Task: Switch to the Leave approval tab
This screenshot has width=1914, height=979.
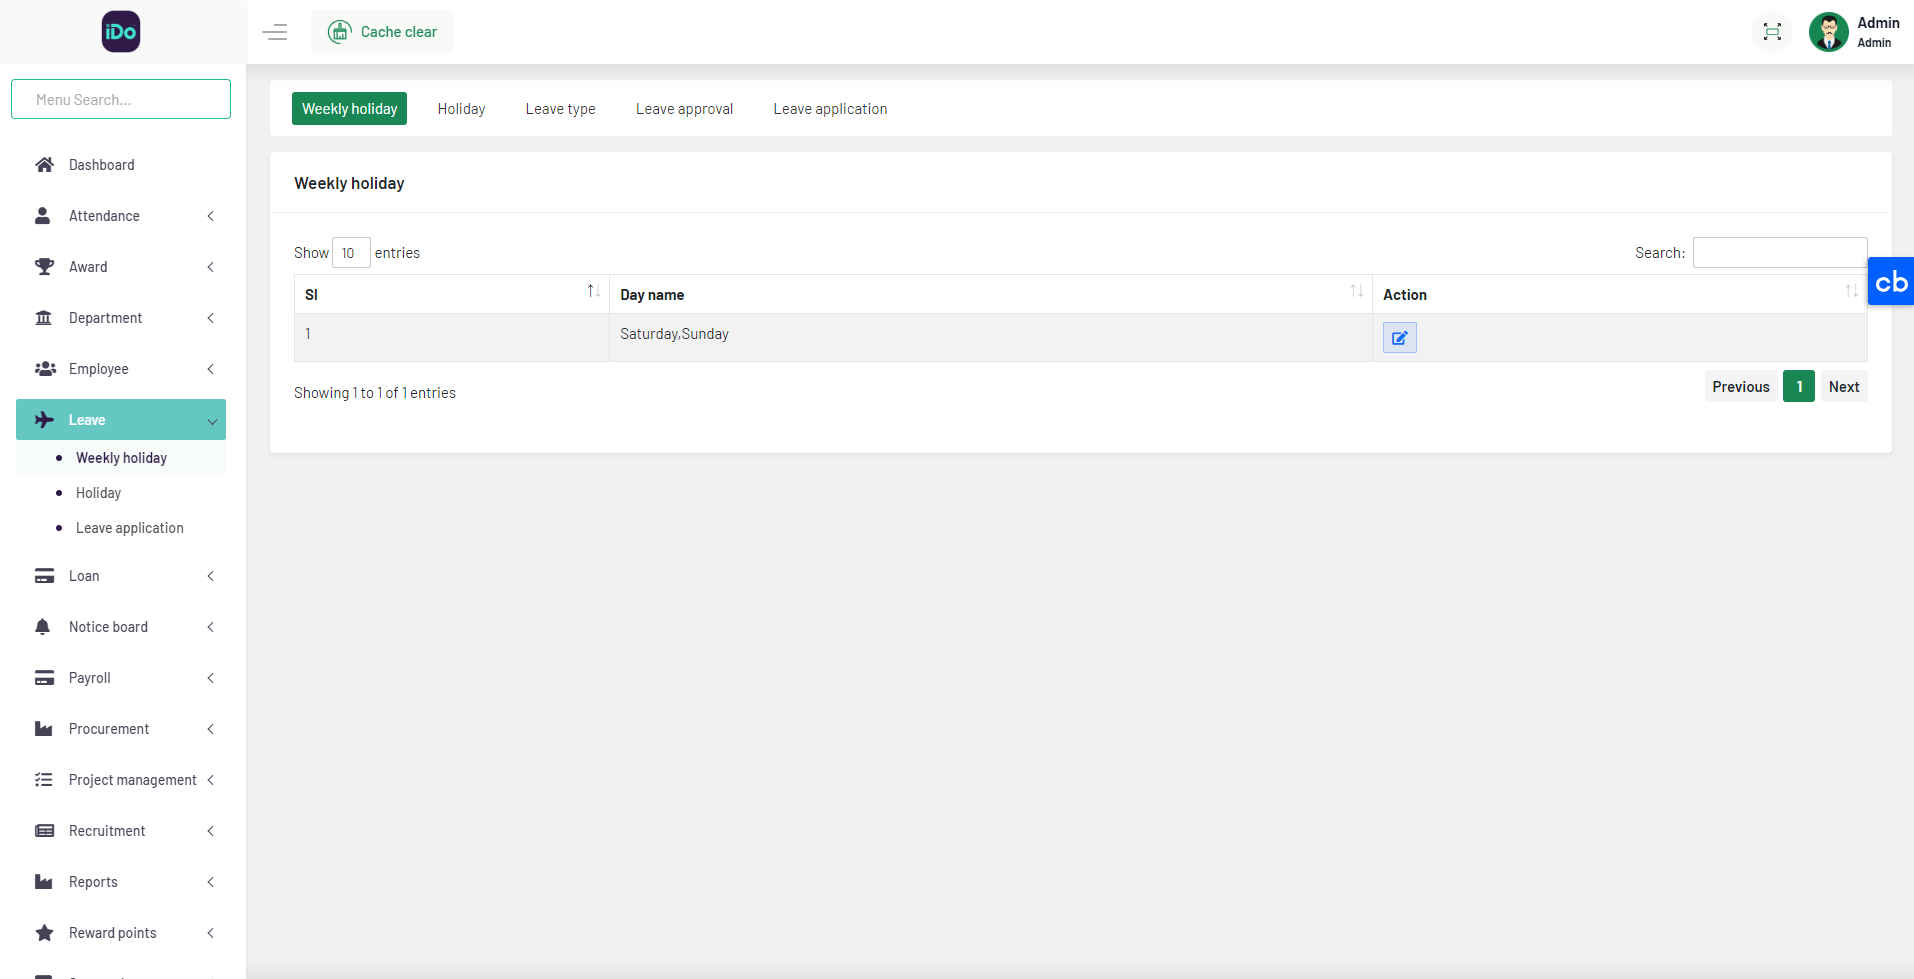Action: coord(684,109)
